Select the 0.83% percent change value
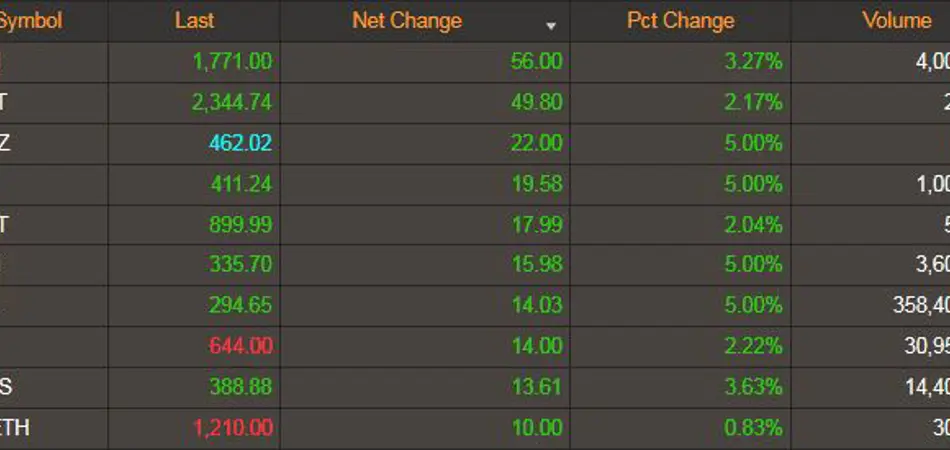950x450 pixels. click(754, 428)
